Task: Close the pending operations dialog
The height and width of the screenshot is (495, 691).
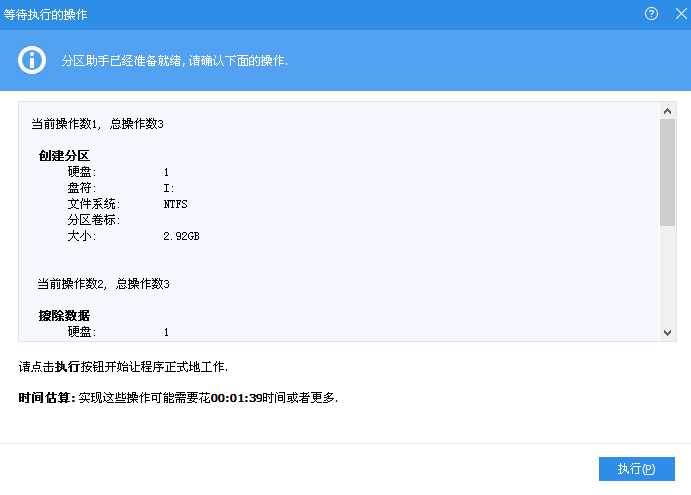Action: (x=681, y=14)
